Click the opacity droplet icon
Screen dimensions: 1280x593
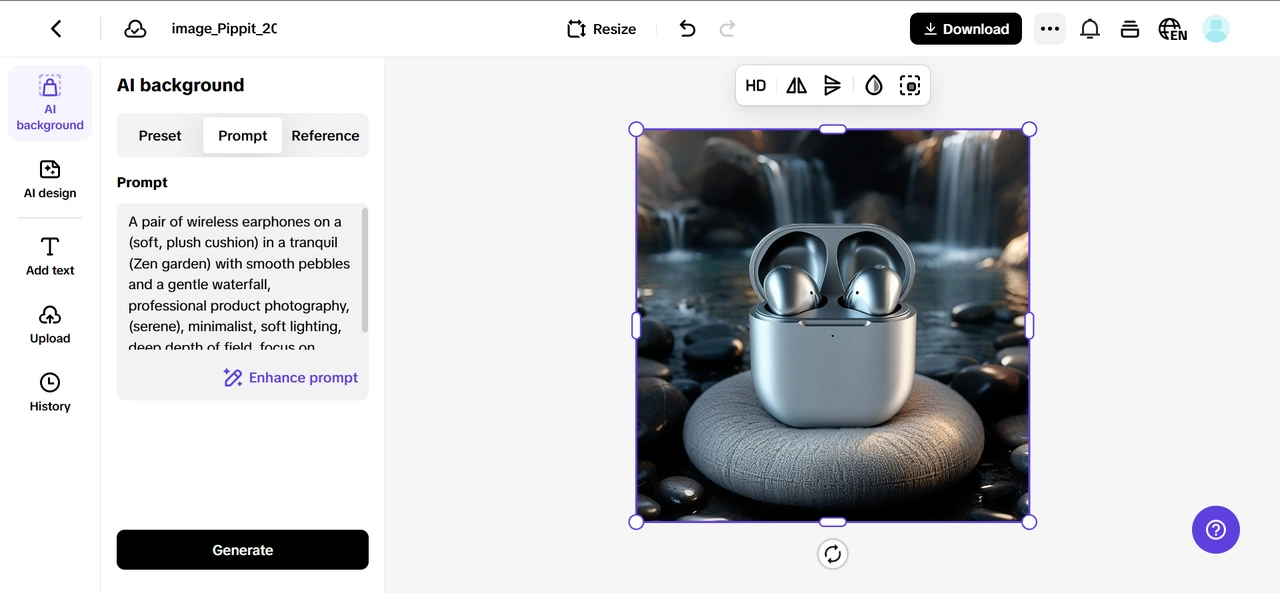pyautogui.click(x=874, y=86)
